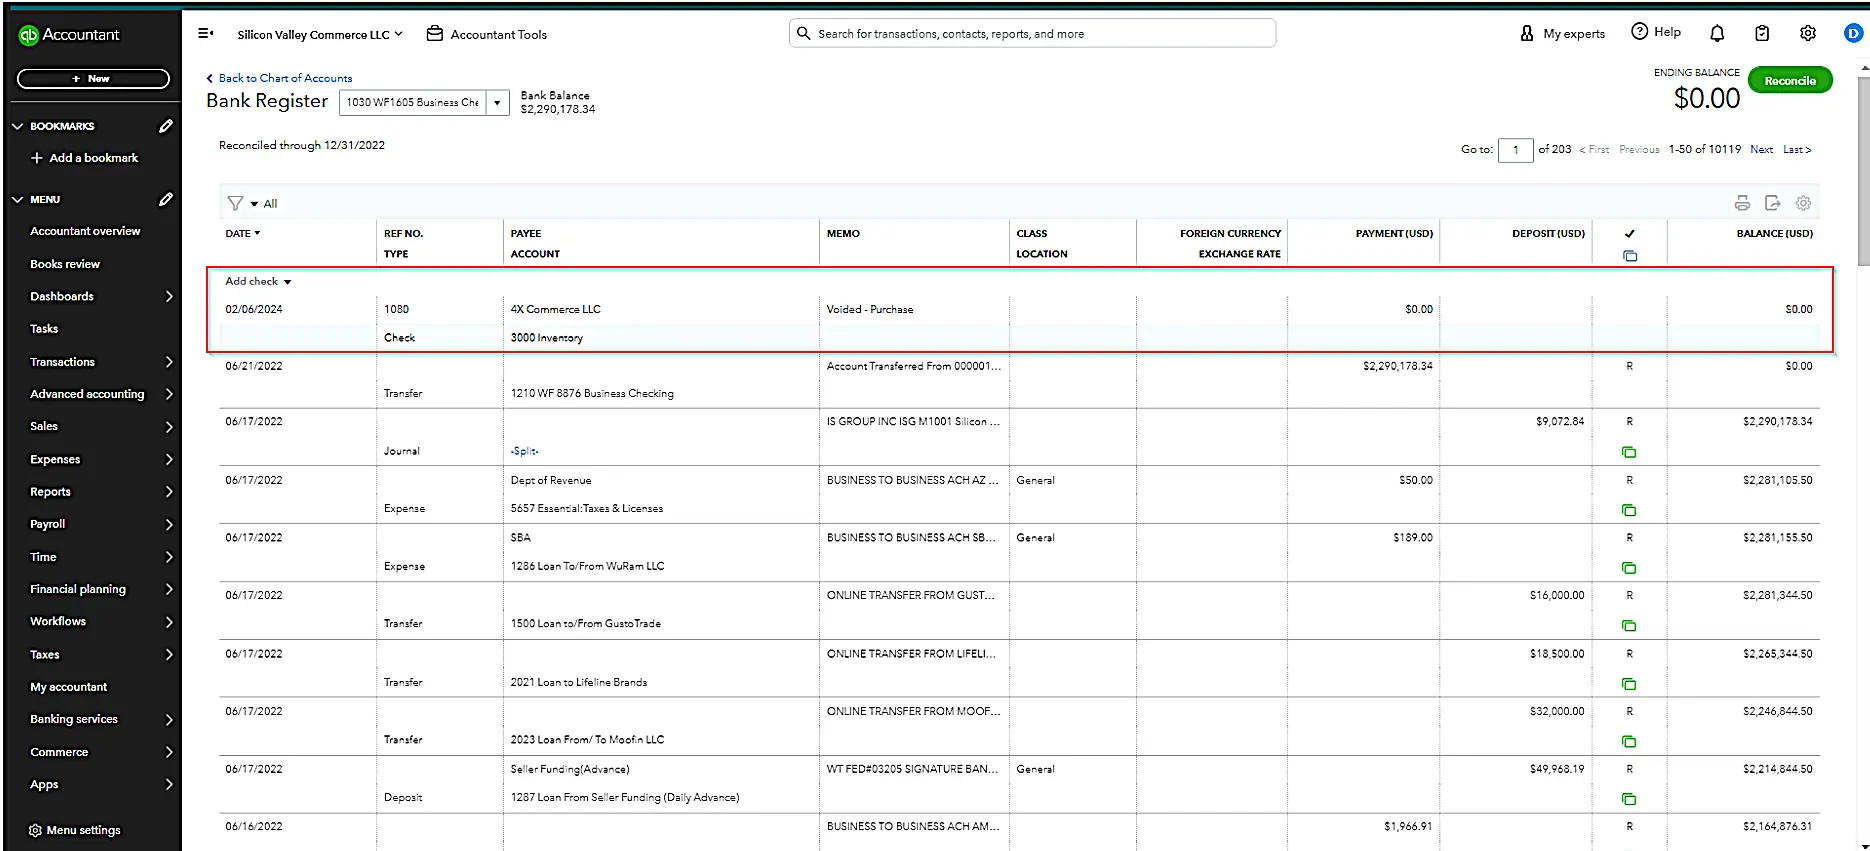
Task: Open My experts
Action: 1562,33
